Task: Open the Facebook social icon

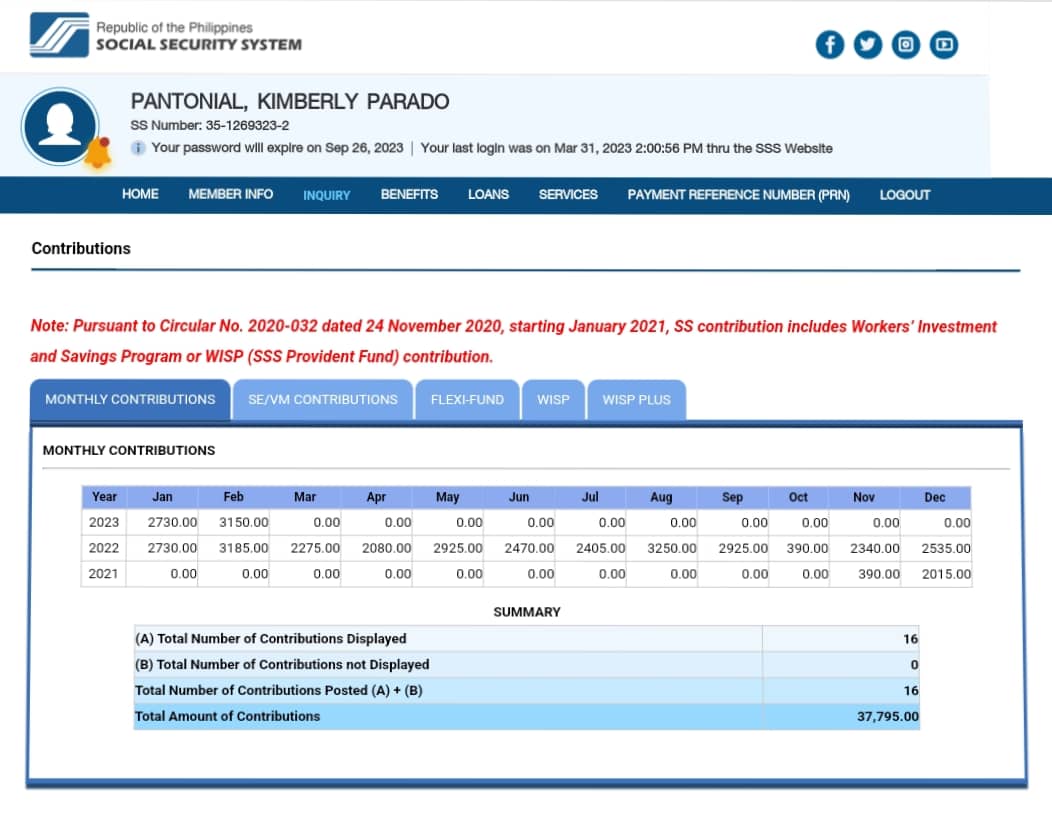Action: click(830, 44)
